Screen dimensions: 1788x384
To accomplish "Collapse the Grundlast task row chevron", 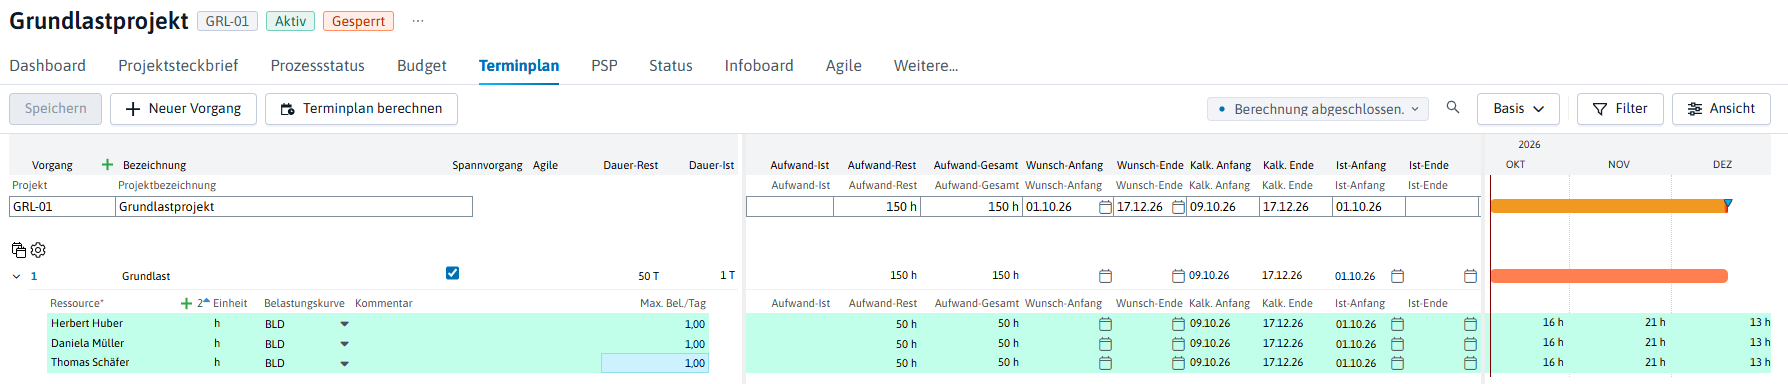I will [16, 276].
